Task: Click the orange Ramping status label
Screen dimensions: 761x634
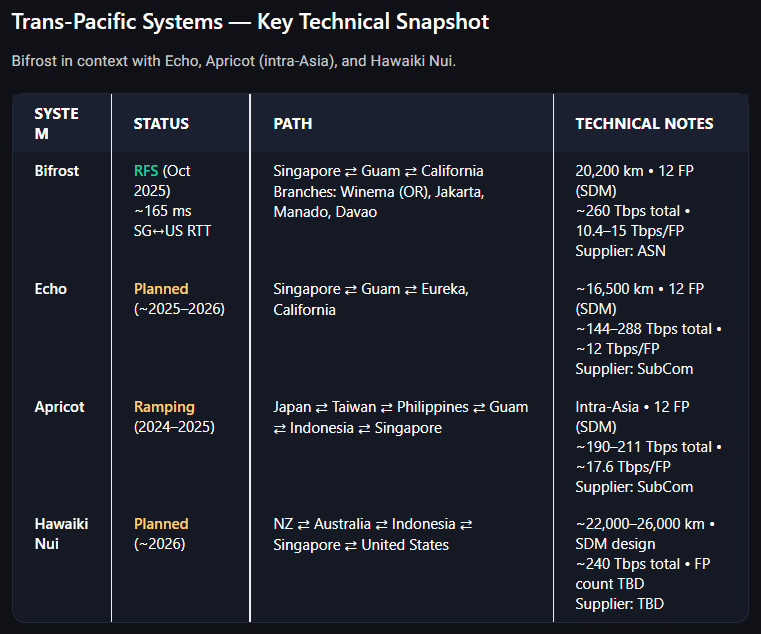Action: pyautogui.click(x=164, y=407)
